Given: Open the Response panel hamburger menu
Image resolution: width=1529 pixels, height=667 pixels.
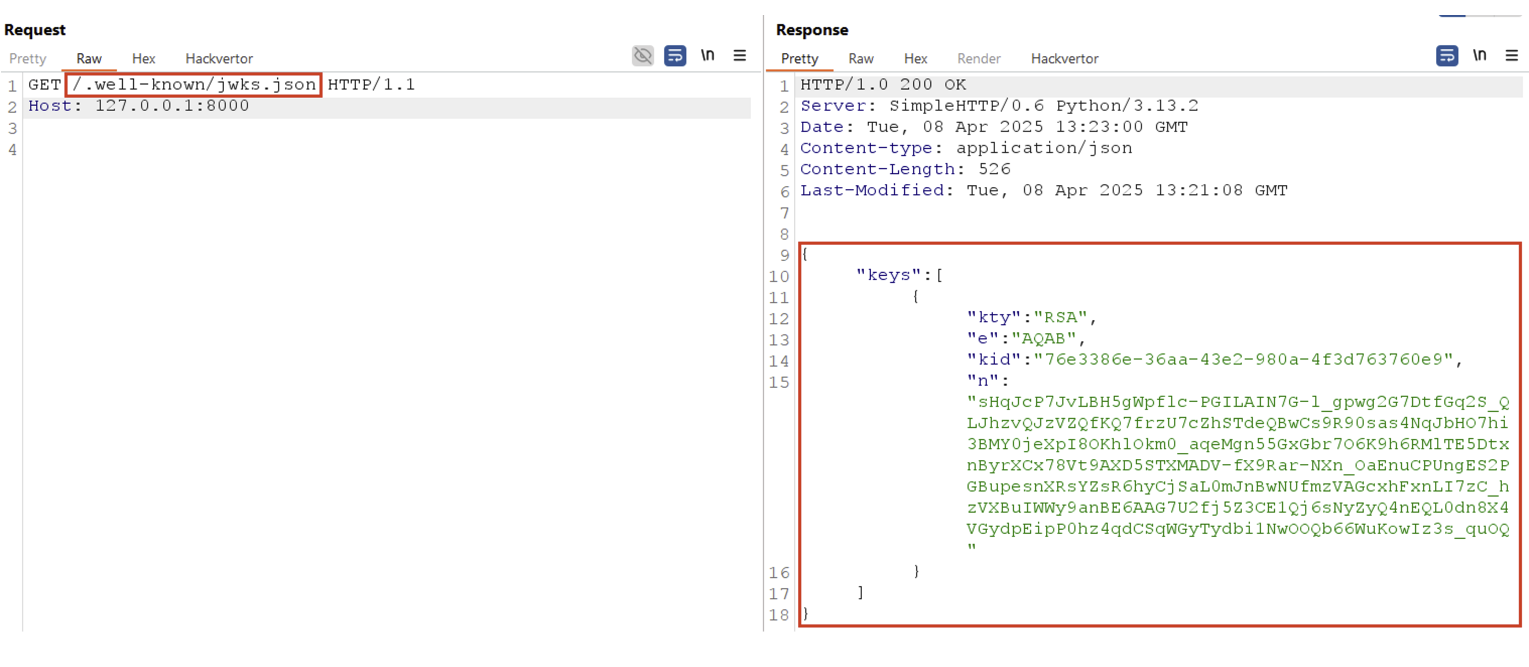Looking at the screenshot, I should tap(1512, 56).
